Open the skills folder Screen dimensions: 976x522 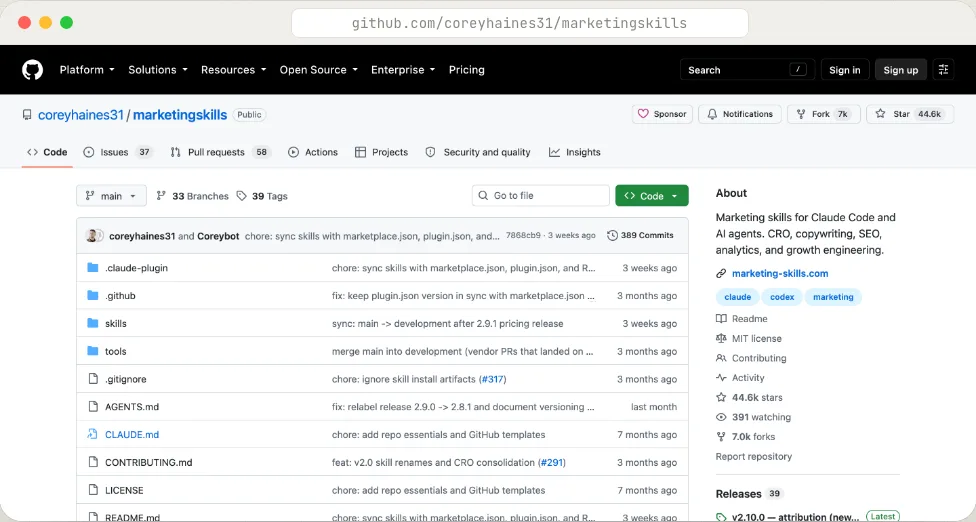click(116, 324)
